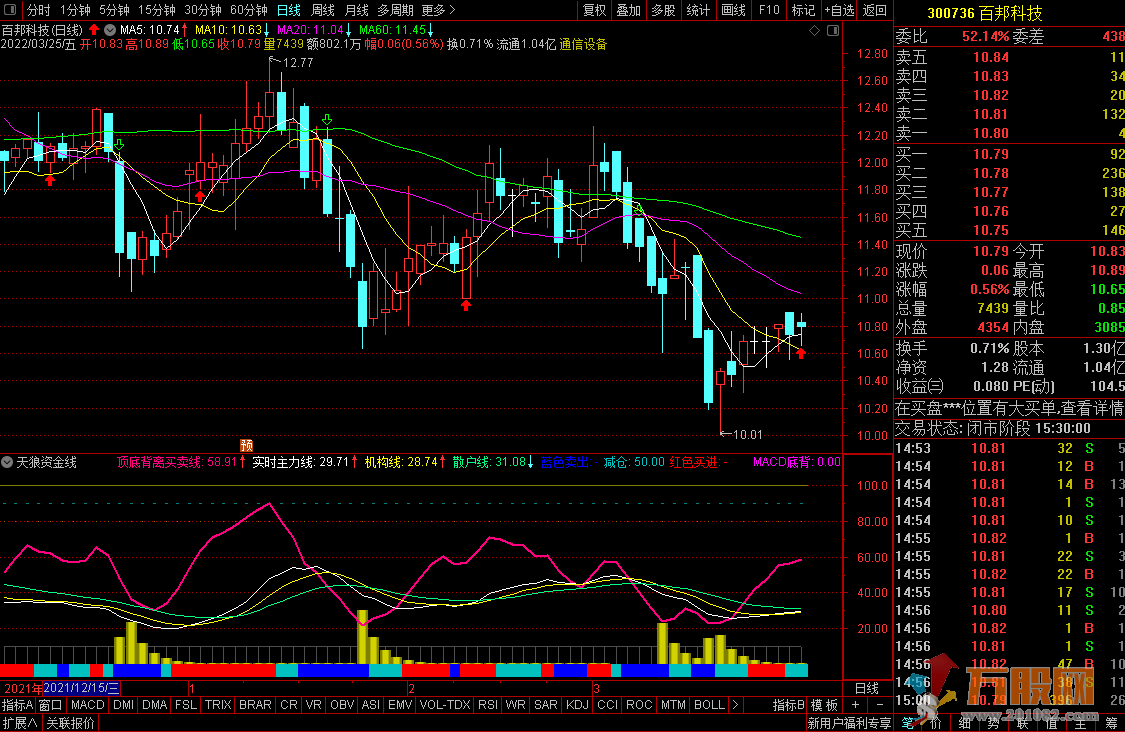The image size is (1125, 732).
Task: Click the 标记 mark button
Action: [x=803, y=10]
